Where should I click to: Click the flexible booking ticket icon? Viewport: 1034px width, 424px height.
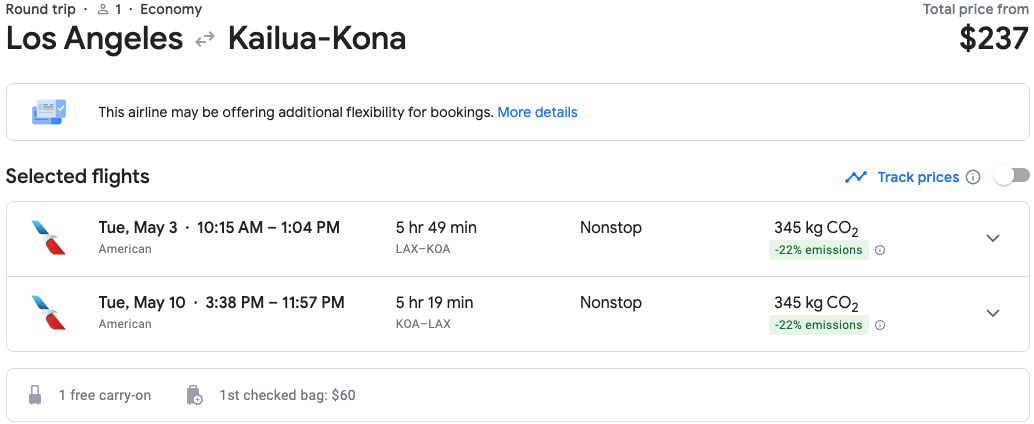point(49,112)
